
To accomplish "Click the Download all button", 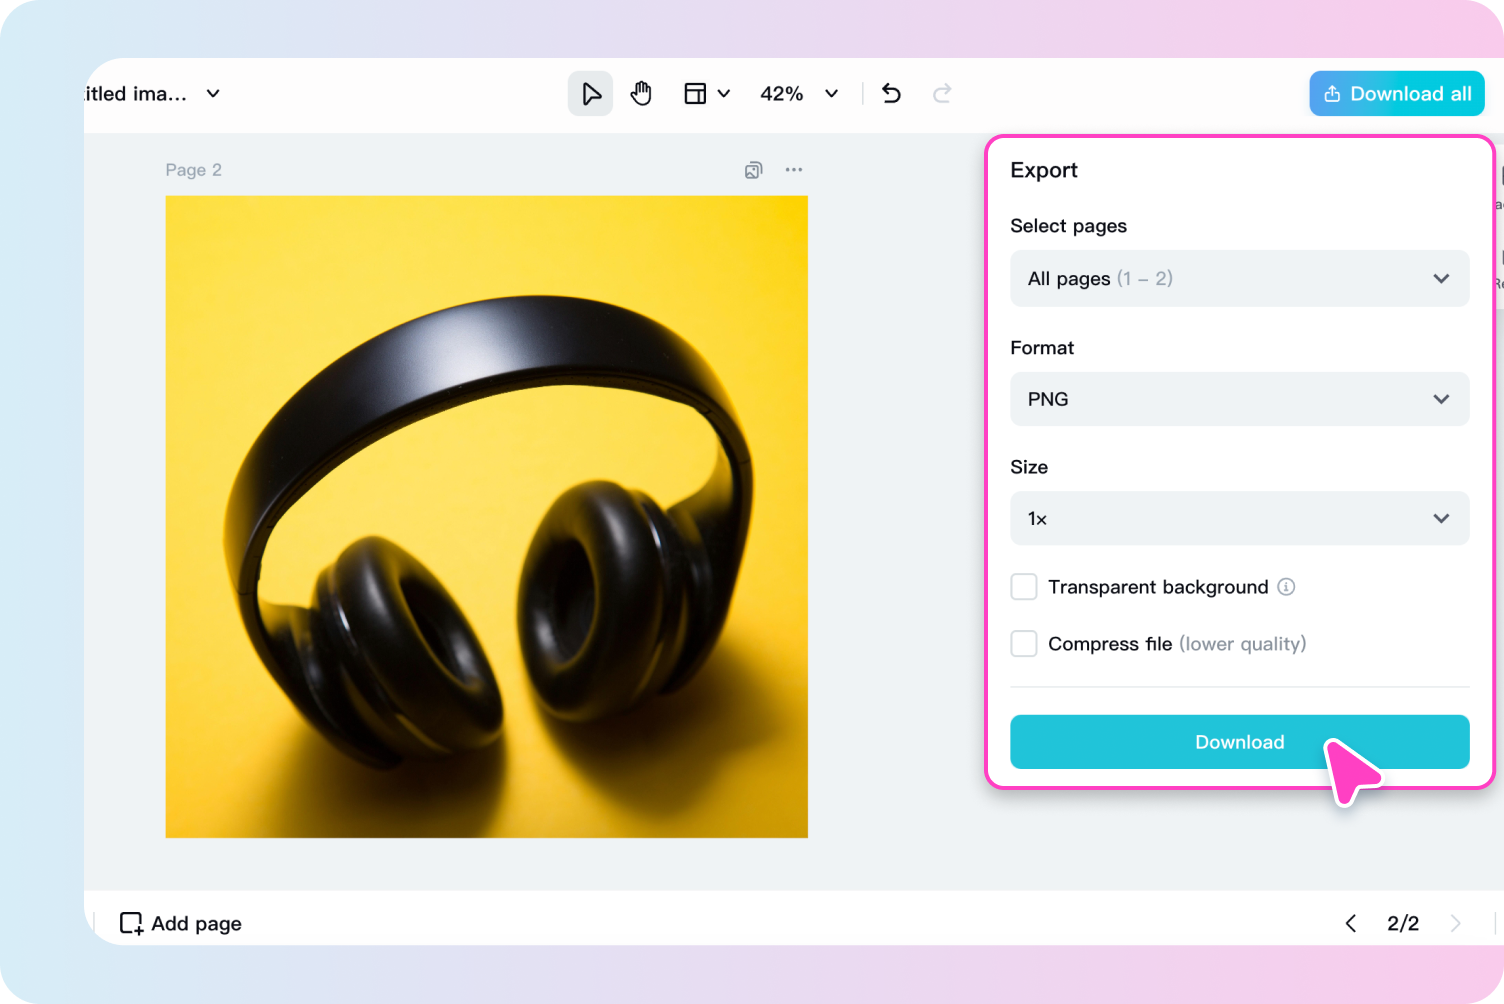I will tap(1396, 93).
